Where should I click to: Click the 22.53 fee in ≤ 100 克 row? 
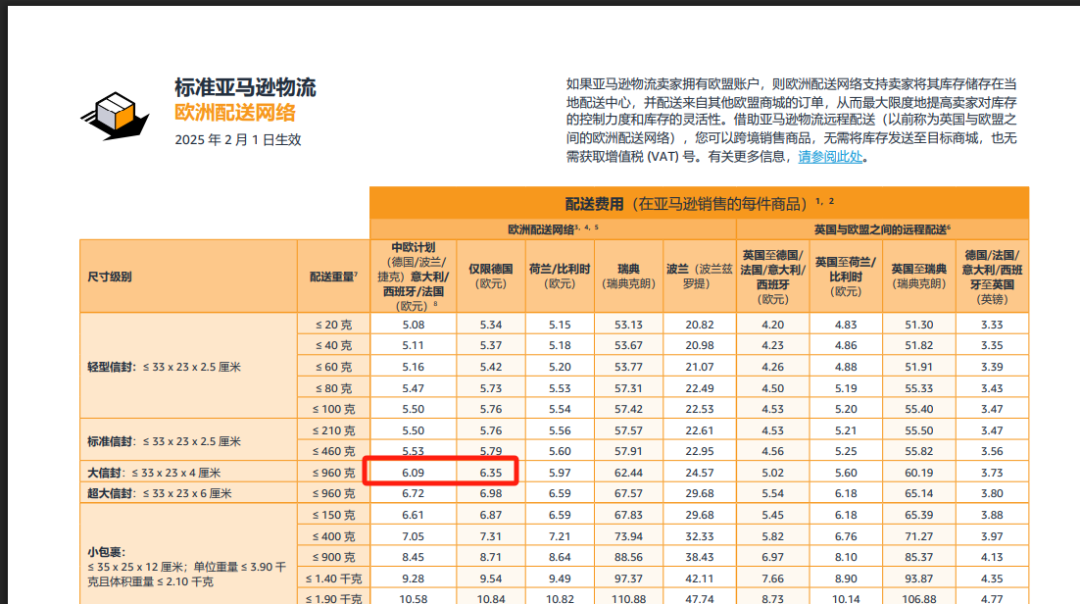(x=699, y=409)
